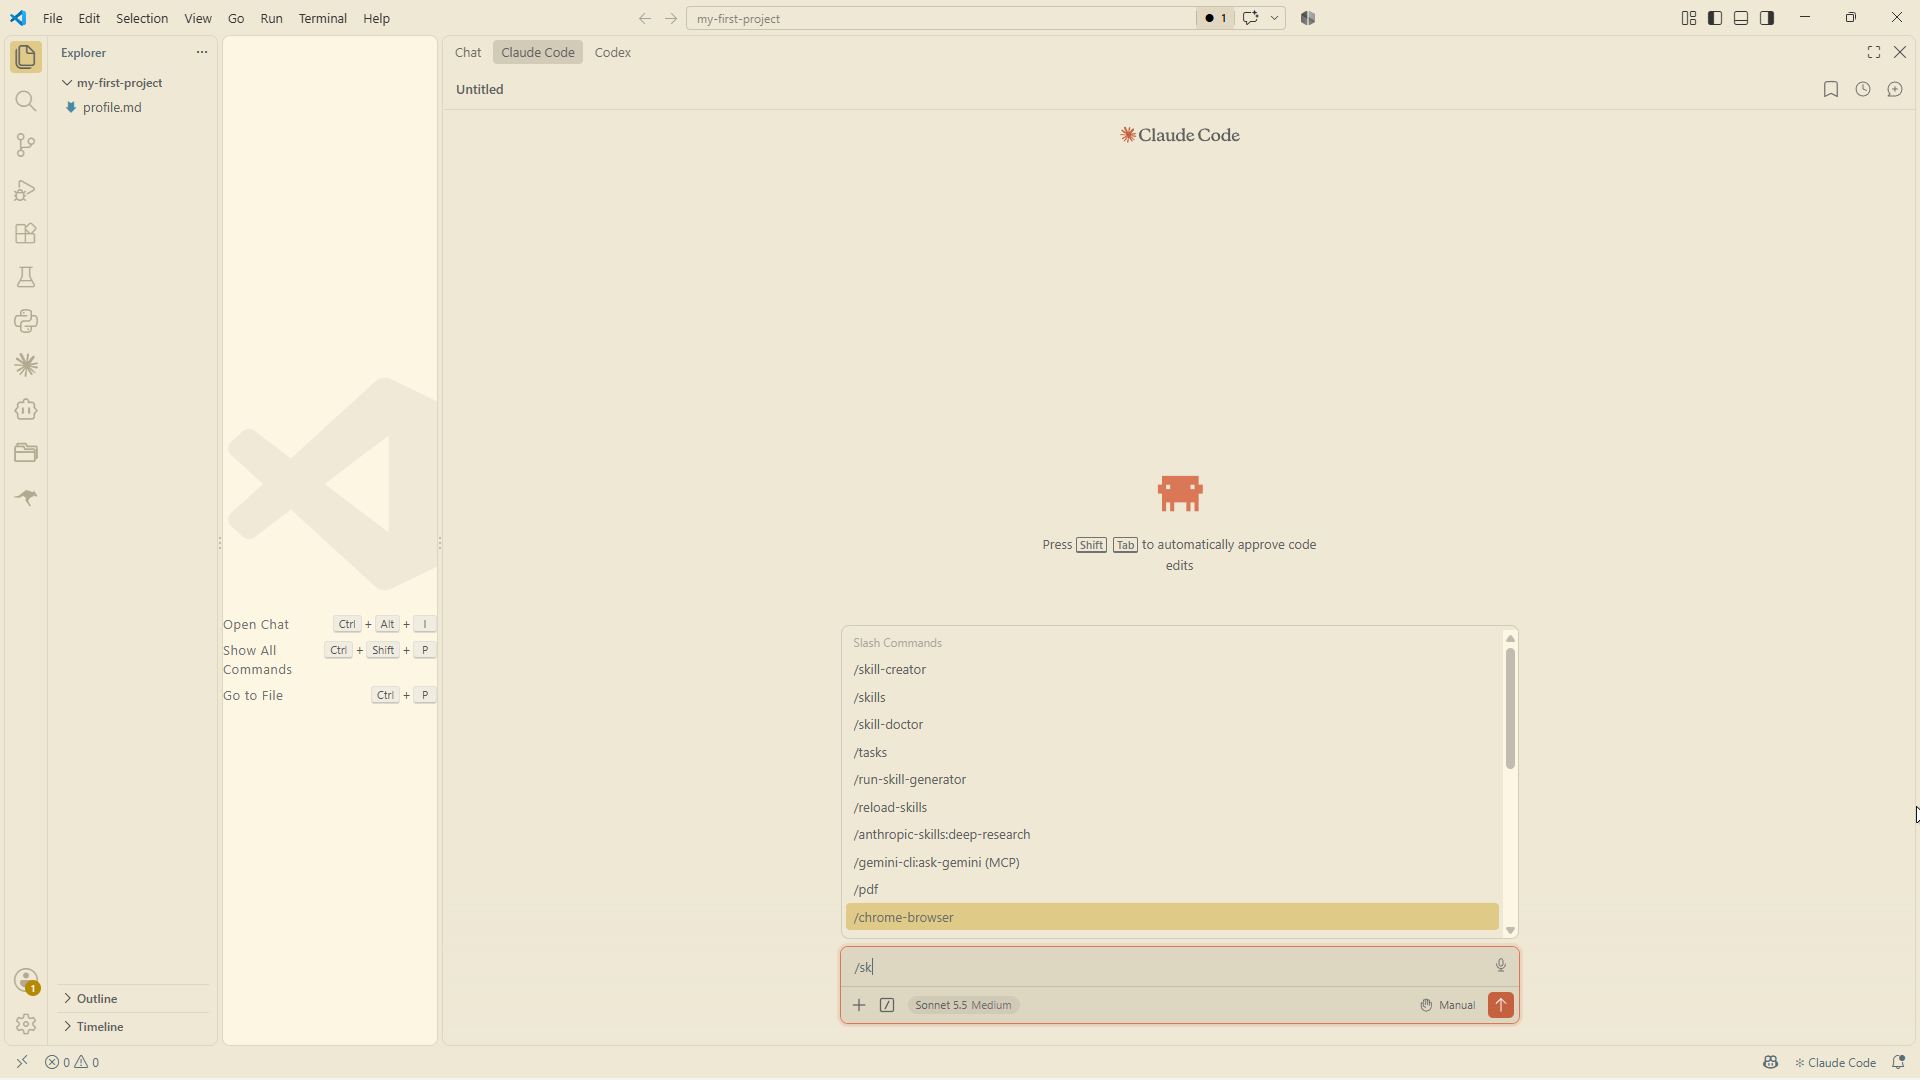1920x1080 pixels.
Task: Click the slash command icon in prompt box
Action: click(x=887, y=1005)
